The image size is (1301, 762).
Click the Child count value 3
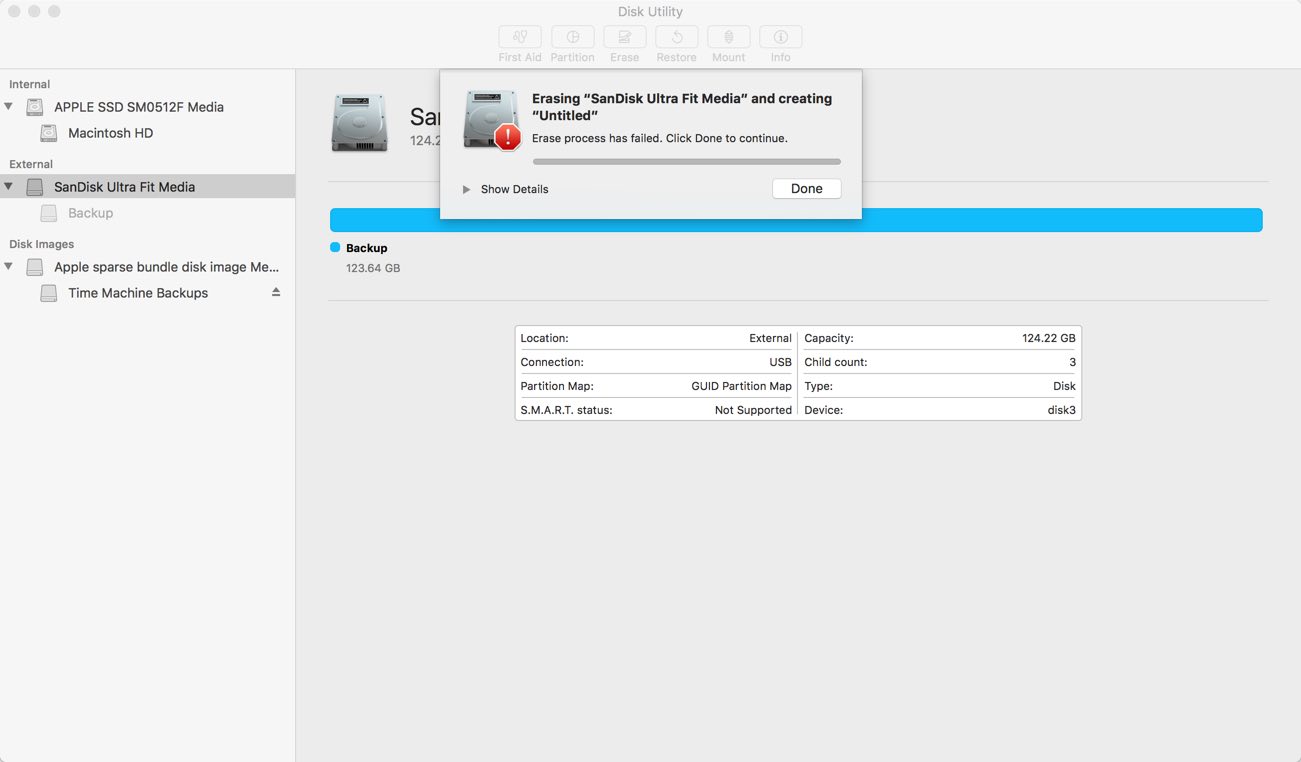(x=1072, y=362)
